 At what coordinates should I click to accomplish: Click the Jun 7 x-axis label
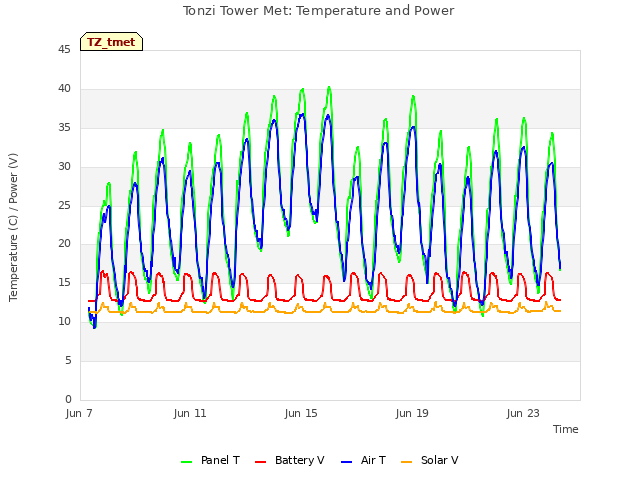pos(79,413)
